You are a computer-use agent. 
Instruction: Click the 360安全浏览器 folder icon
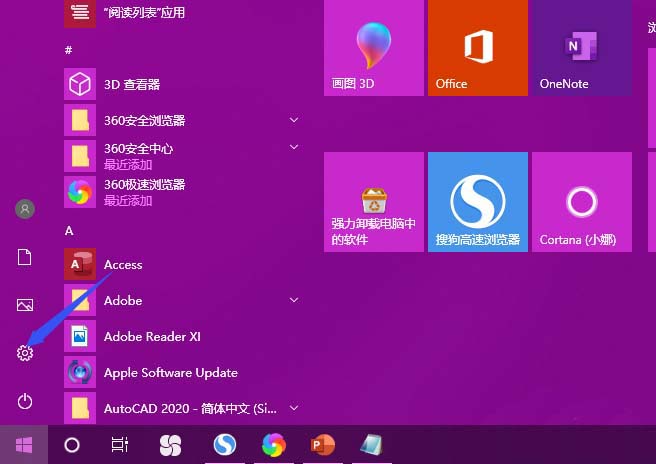[80, 120]
